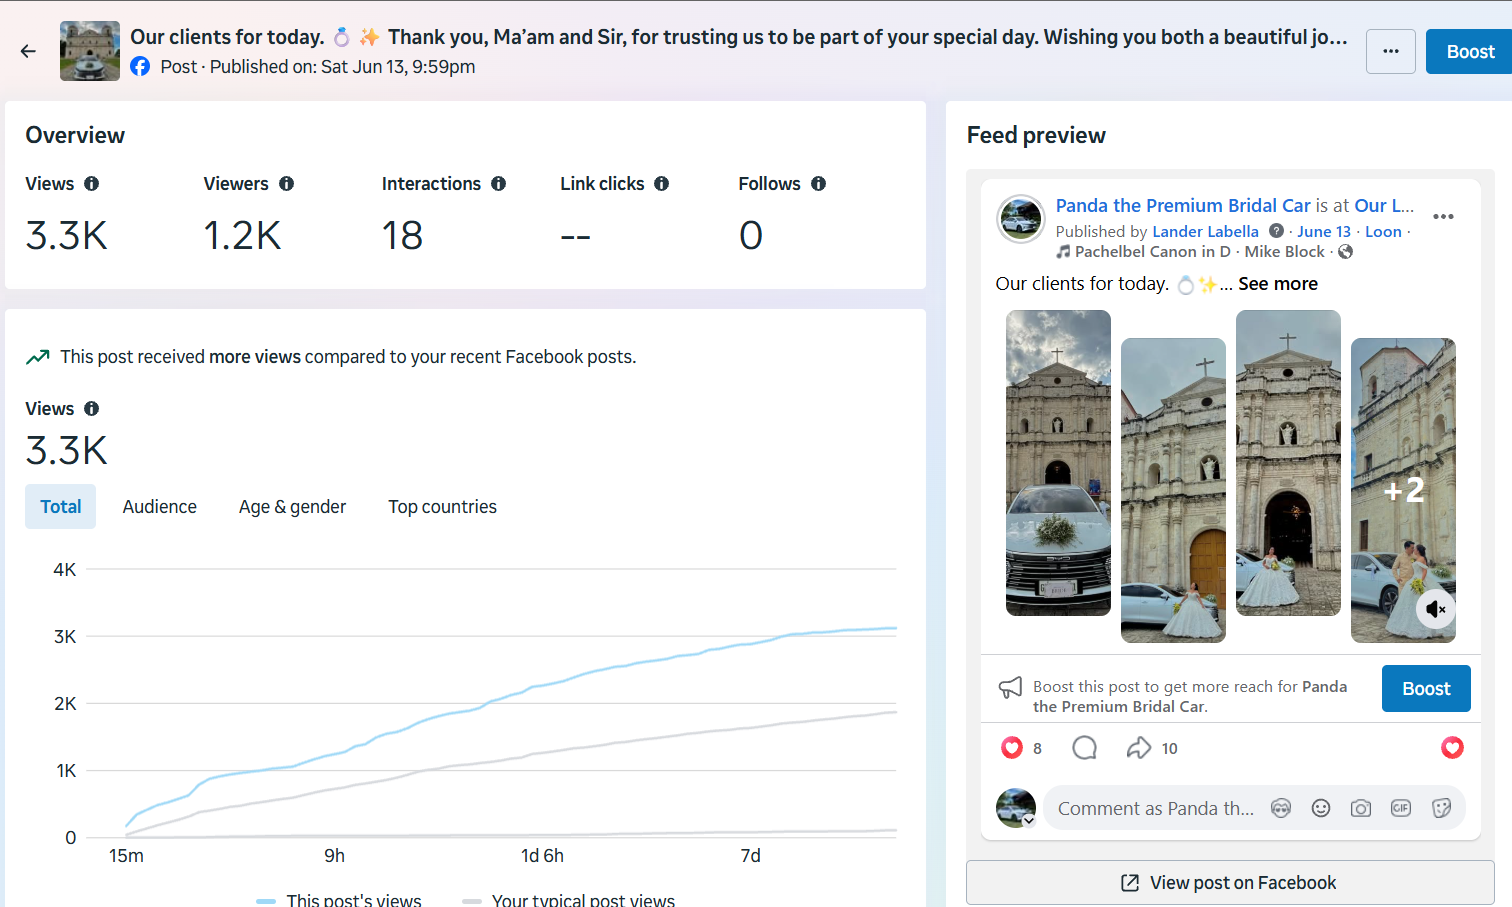Show info for the Overview Views metric
Image resolution: width=1512 pixels, height=907 pixels.
click(x=92, y=184)
